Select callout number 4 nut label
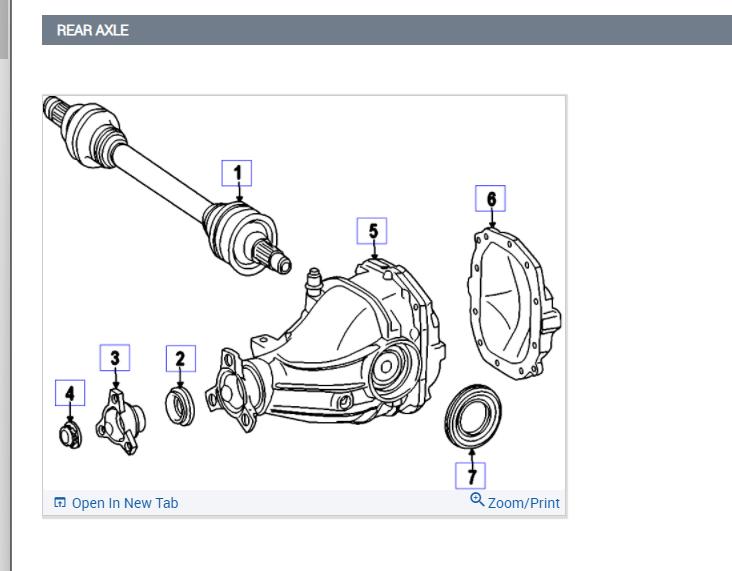 pyautogui.click(x=70, y=393)
